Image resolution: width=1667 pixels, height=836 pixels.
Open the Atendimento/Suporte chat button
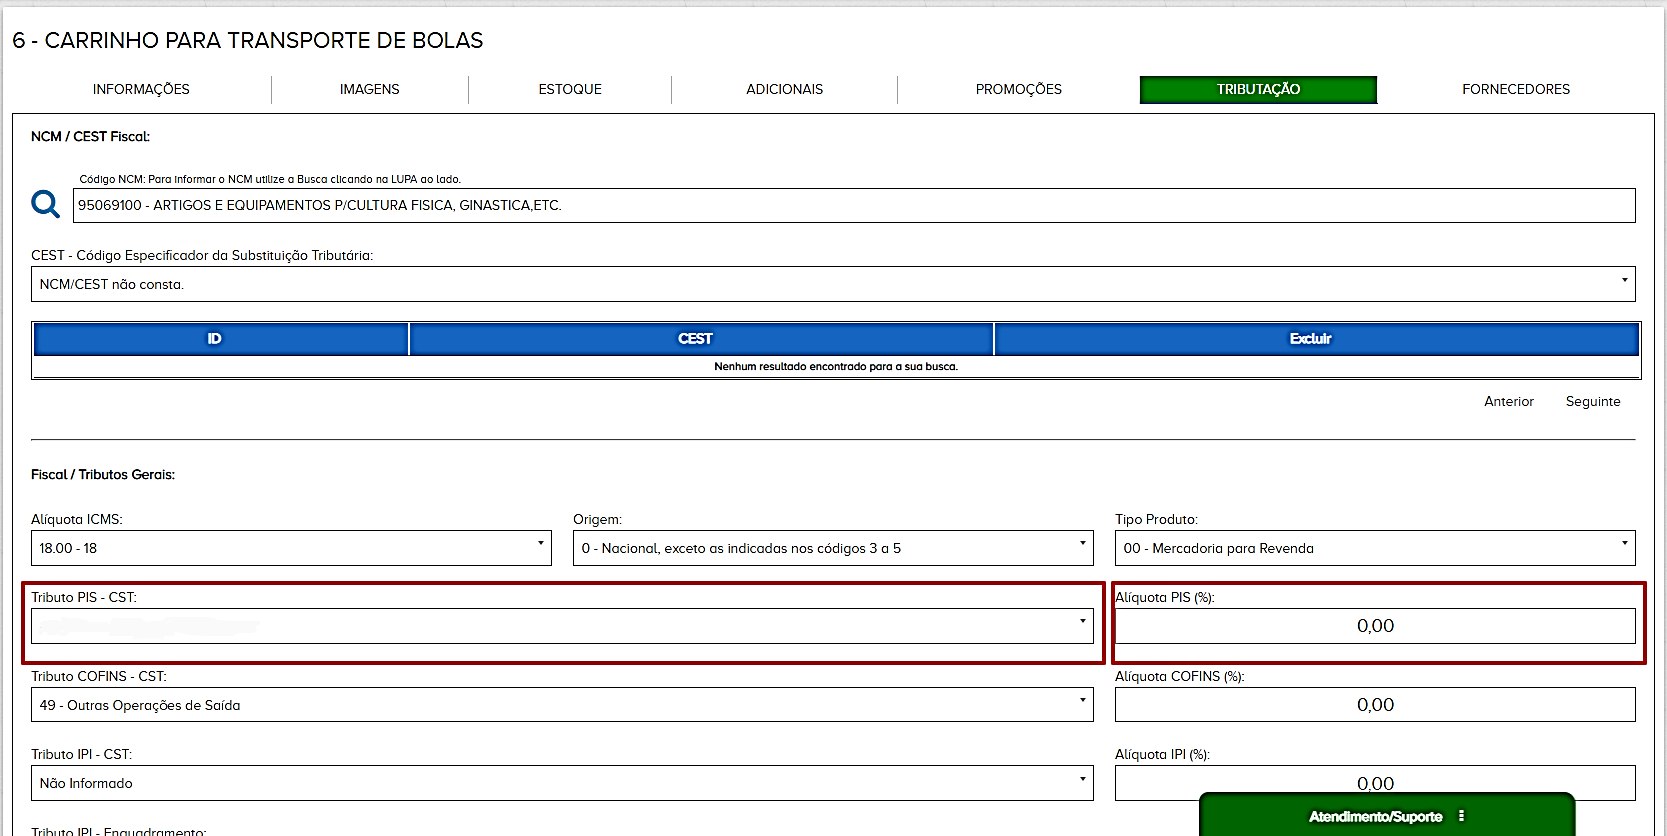(x=1374, y=816)
